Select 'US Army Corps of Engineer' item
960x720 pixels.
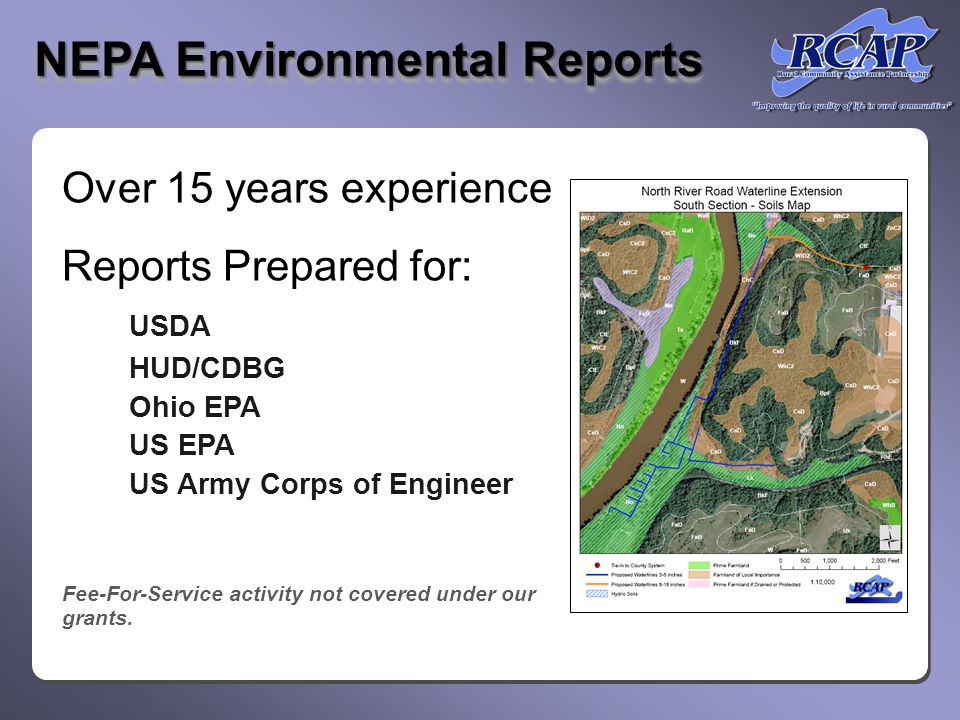321,485
